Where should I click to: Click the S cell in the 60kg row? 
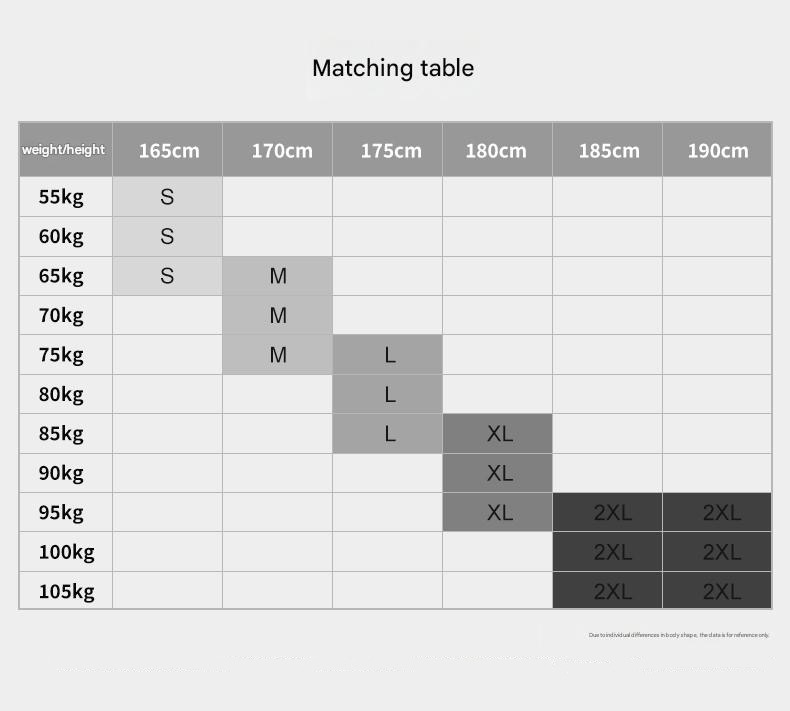167,237
